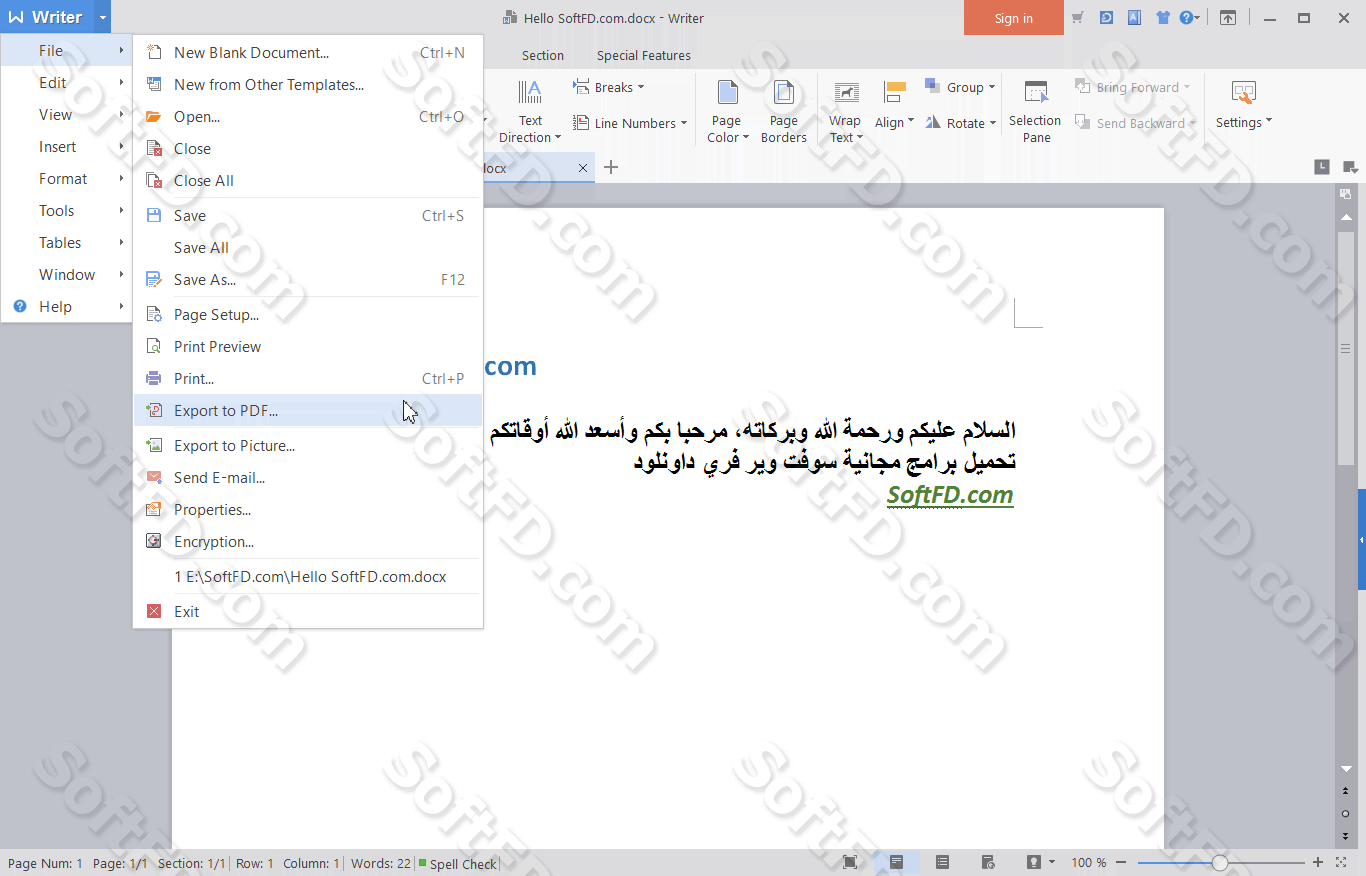Click Export to PDF... entry

[308, 411]
